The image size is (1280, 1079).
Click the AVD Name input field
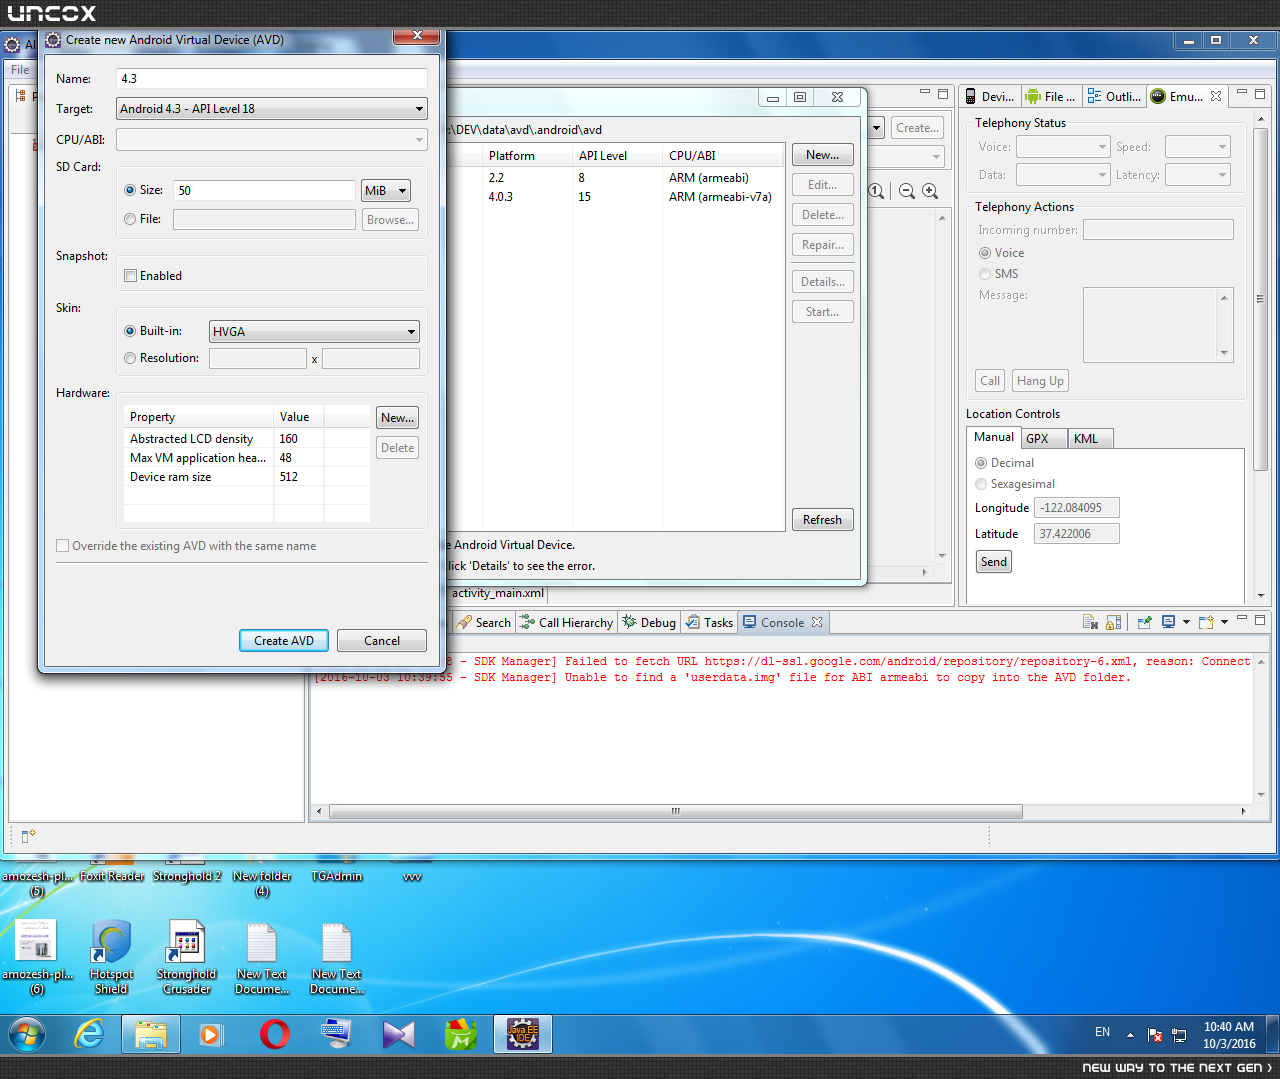[x=272, y=79]
